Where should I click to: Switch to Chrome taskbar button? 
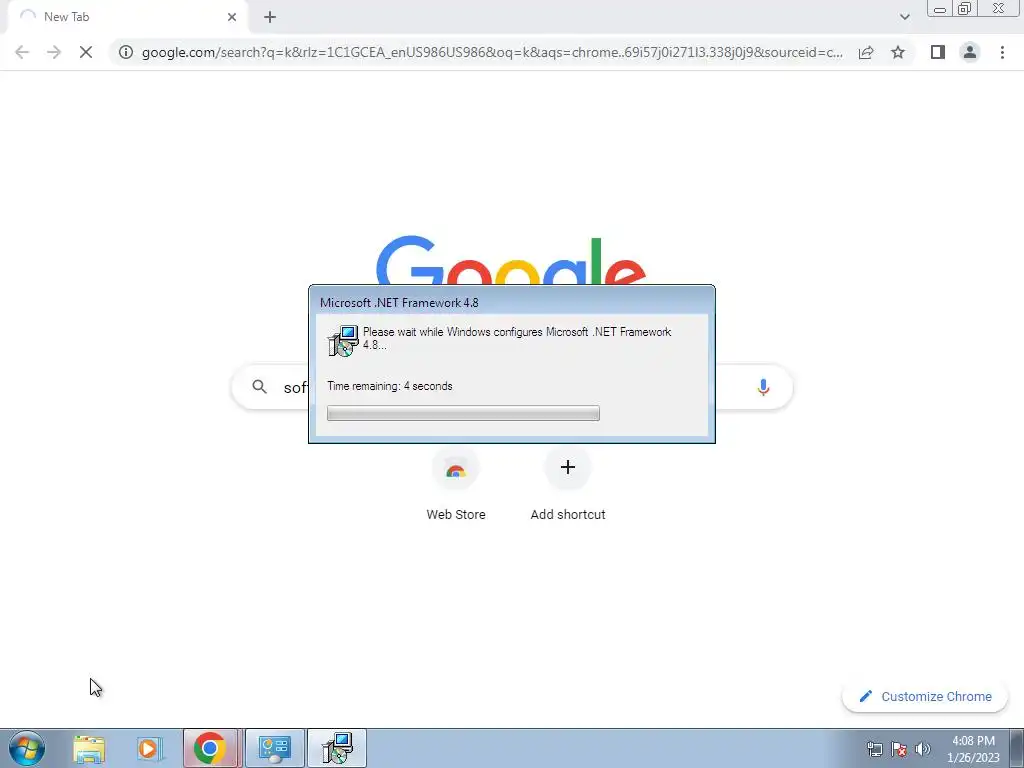[x=210, y=748]
